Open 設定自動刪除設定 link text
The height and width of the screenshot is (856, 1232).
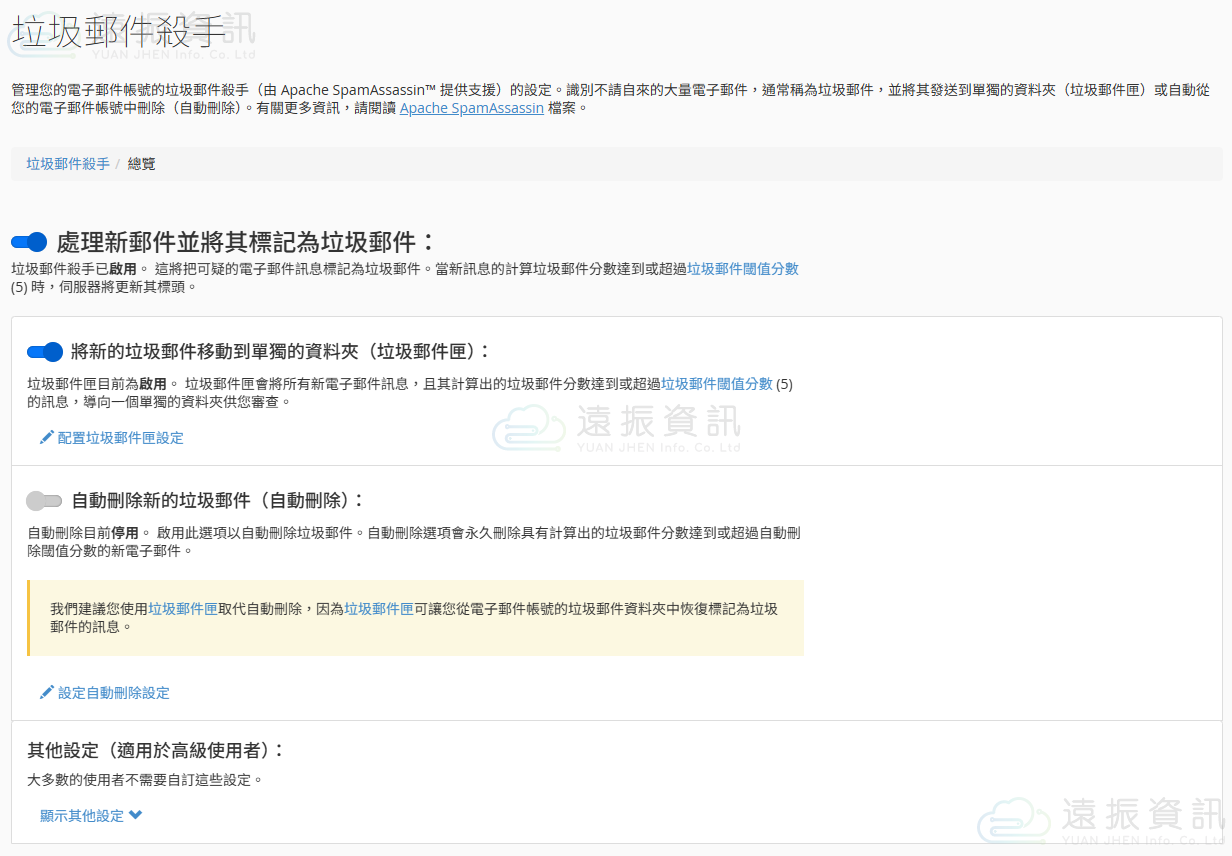click(113, 693)
